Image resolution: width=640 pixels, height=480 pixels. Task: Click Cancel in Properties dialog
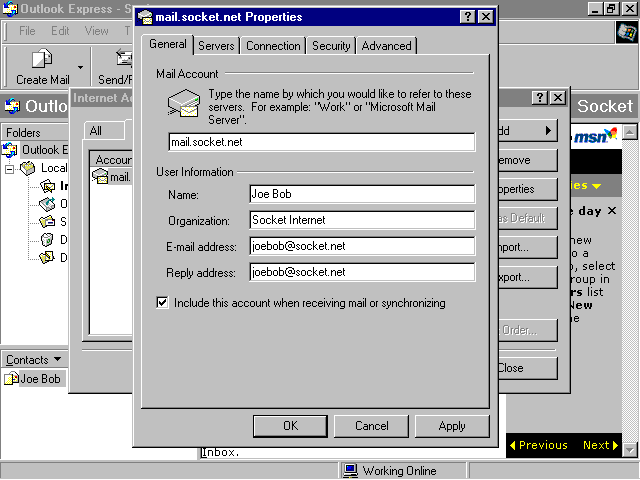click(x=371, y=426)
